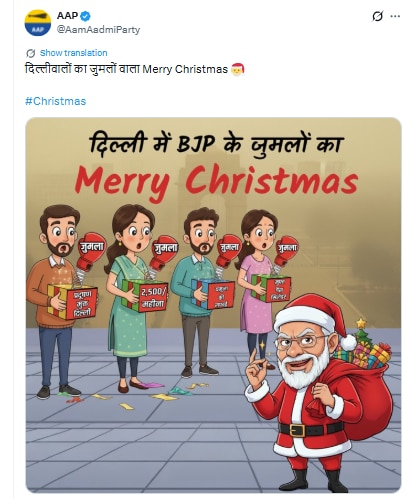
Task: Click the Hindi post text line
Action: point(127,69)
